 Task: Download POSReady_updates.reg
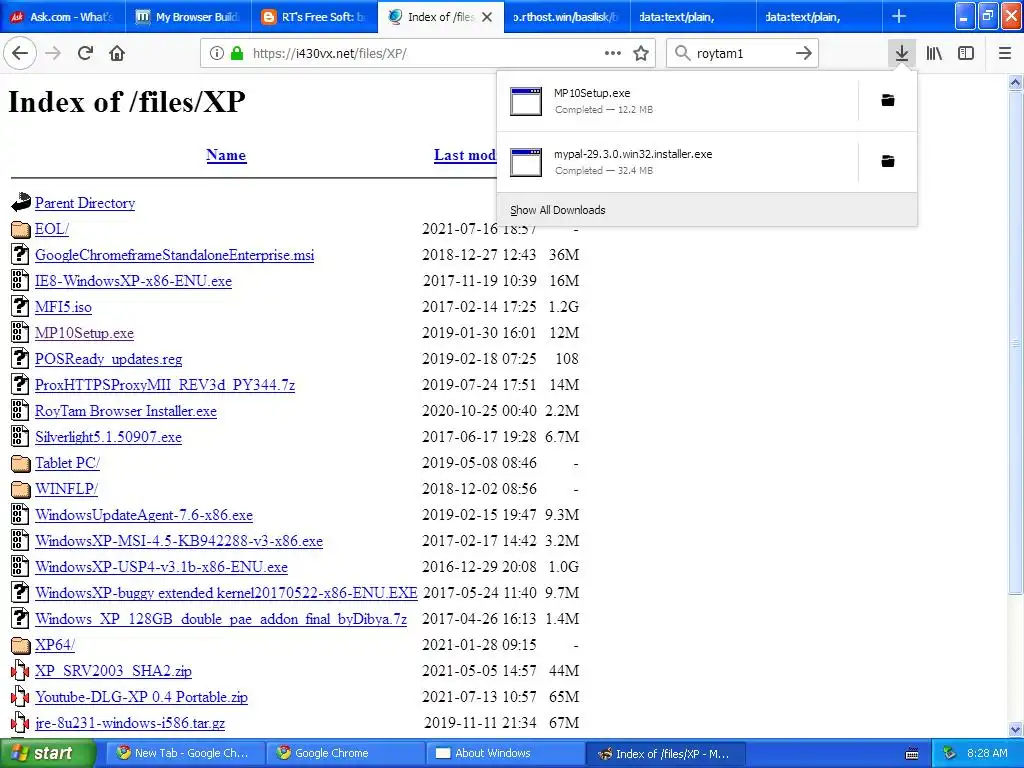click(x=108, y=359)
